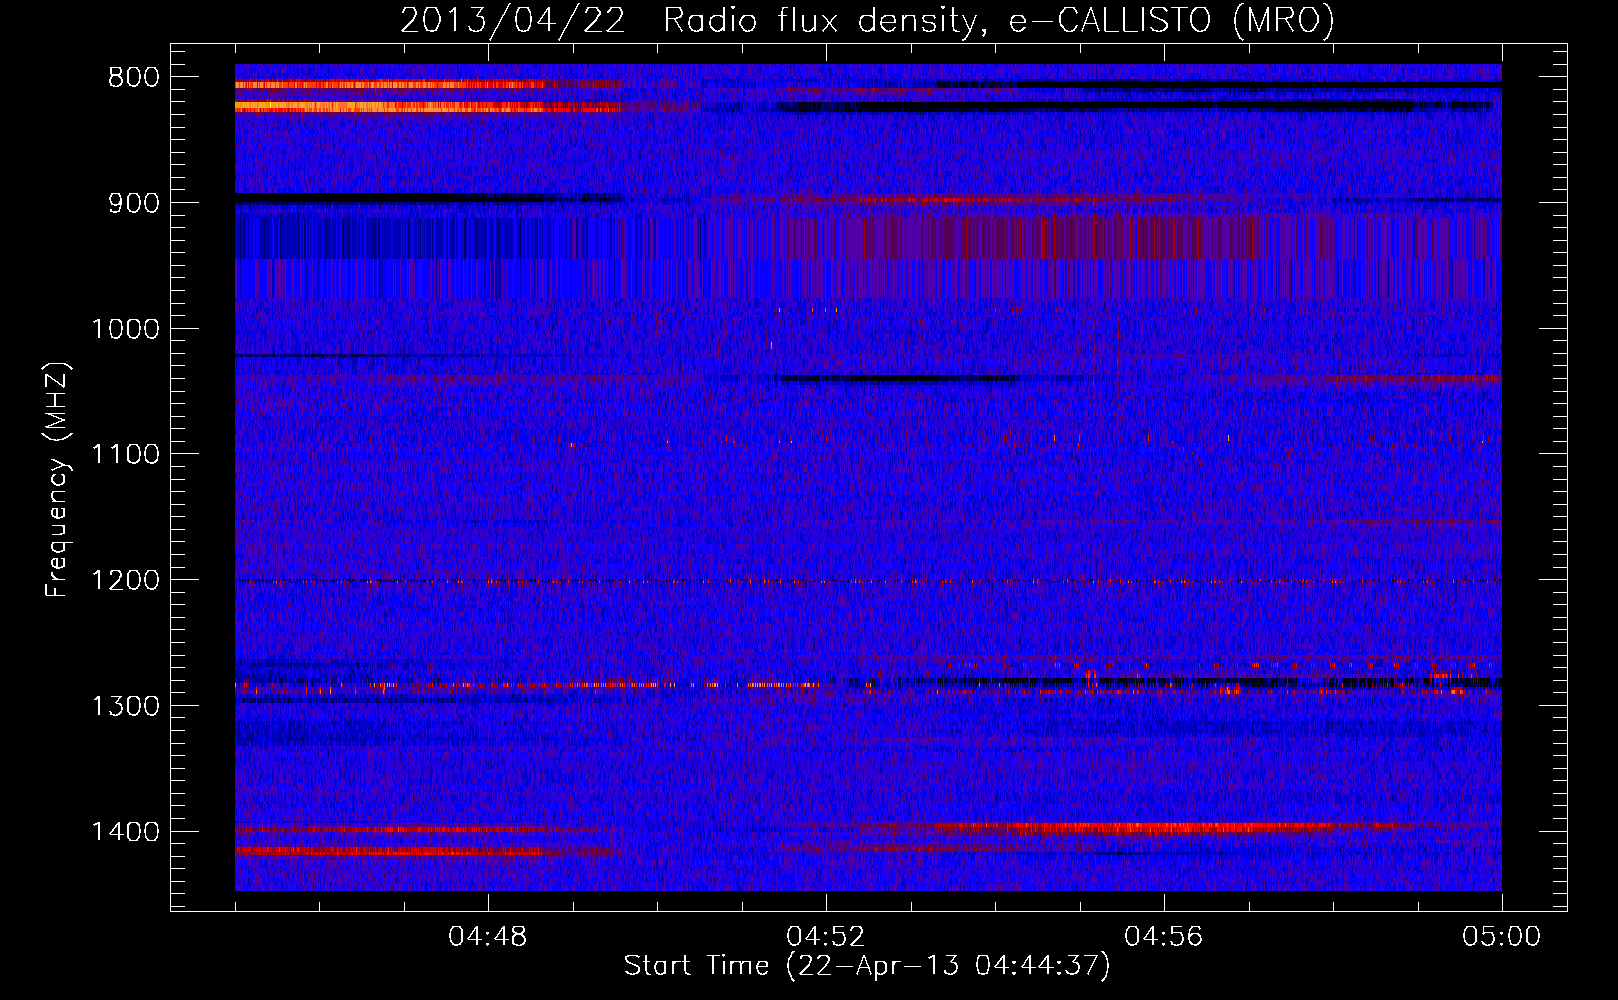Click the 04:48 time tick label
1618x1000 pixels.
pyautogui.click(x=488, y=937)
